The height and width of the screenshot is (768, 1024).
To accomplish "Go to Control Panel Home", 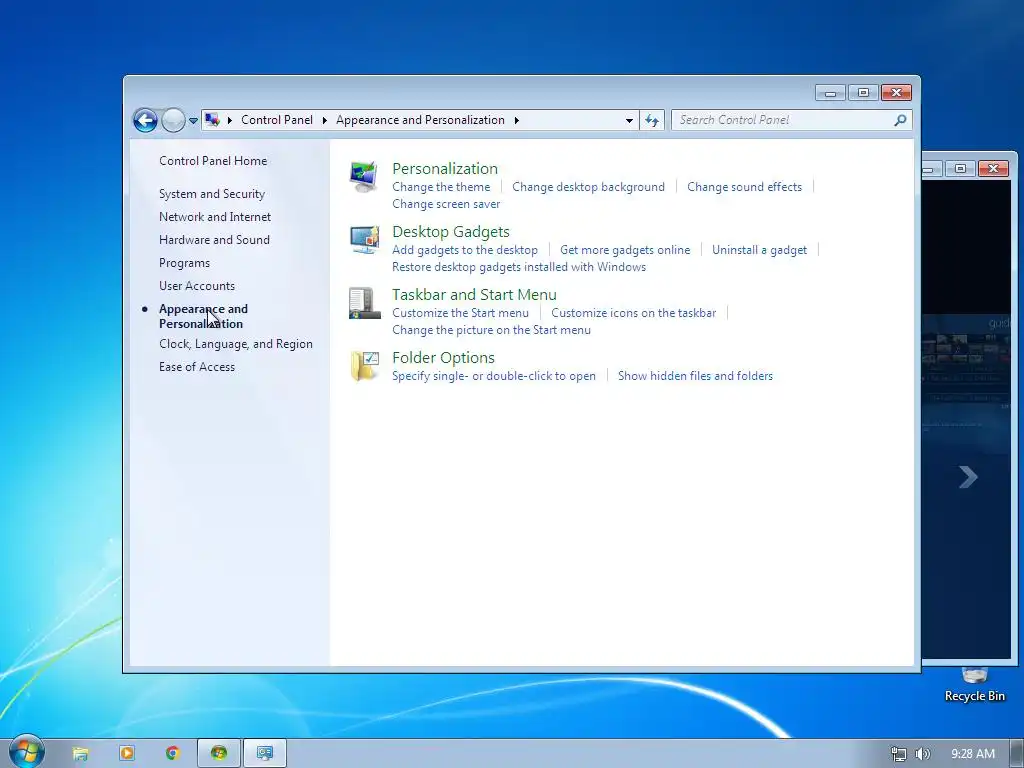I will (213, 161).
